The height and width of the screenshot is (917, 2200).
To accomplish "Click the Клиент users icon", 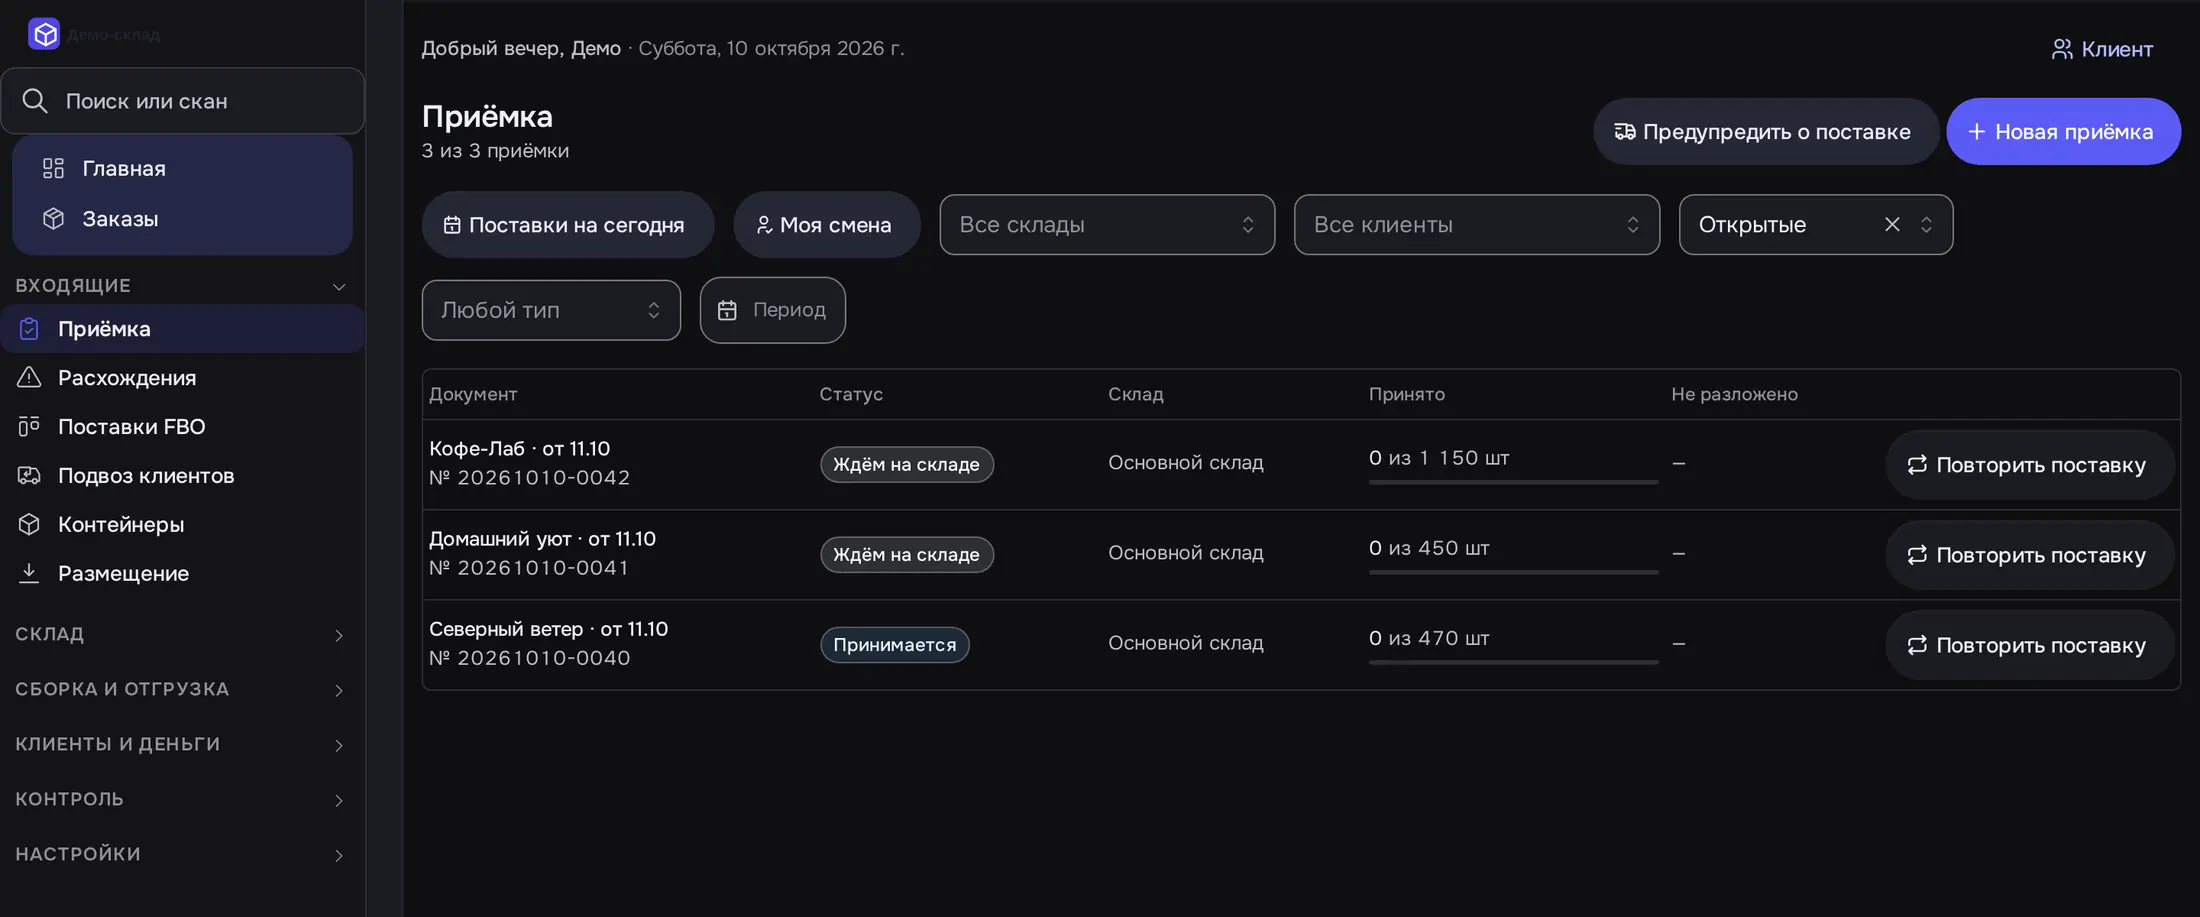I will point(2062,49).
